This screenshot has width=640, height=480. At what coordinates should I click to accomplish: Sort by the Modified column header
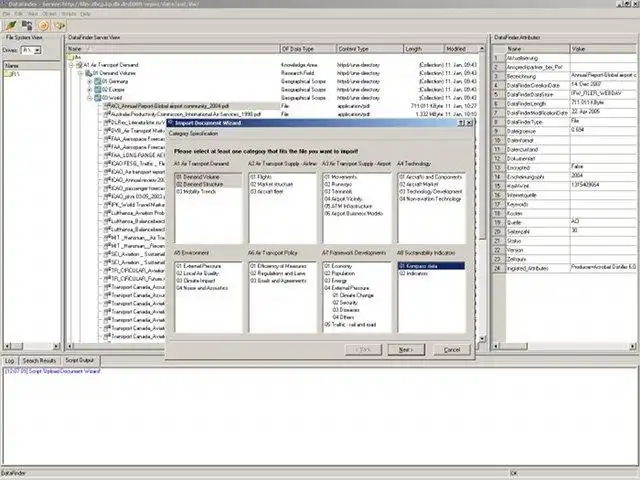point(460,49)
